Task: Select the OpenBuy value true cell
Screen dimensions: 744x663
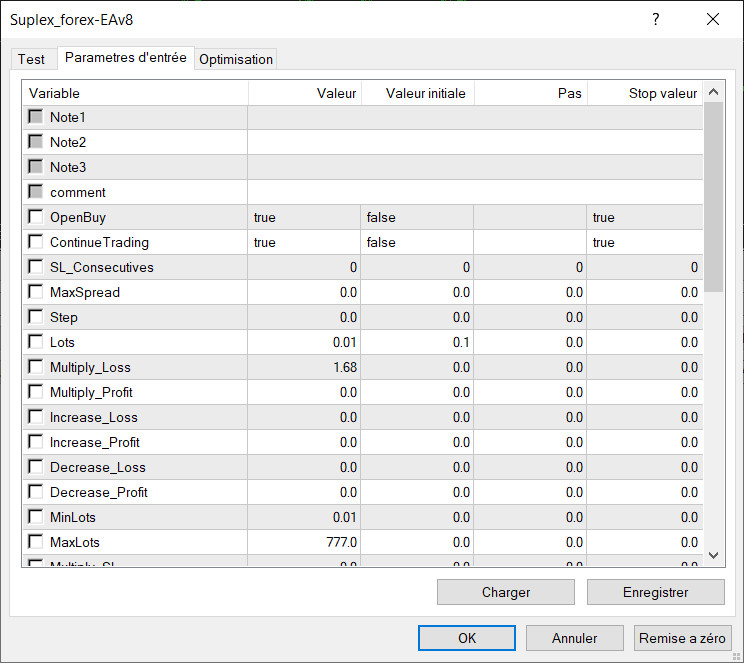Action: (304, 217)
